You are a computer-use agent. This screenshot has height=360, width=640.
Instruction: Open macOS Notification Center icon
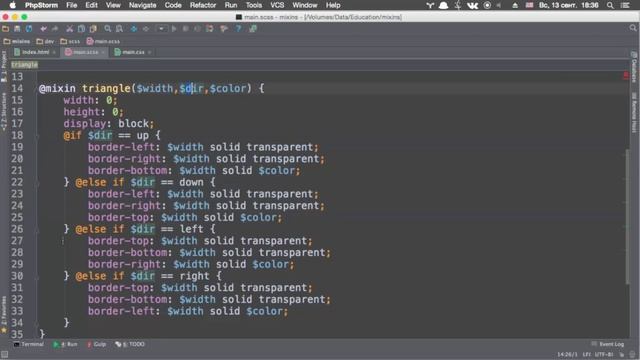pos(625,5)
